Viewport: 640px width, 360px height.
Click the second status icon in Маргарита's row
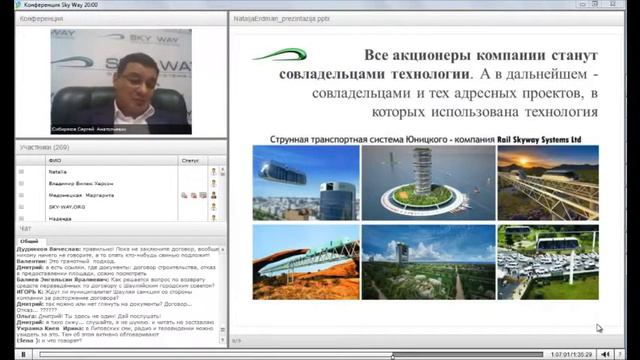194,196
